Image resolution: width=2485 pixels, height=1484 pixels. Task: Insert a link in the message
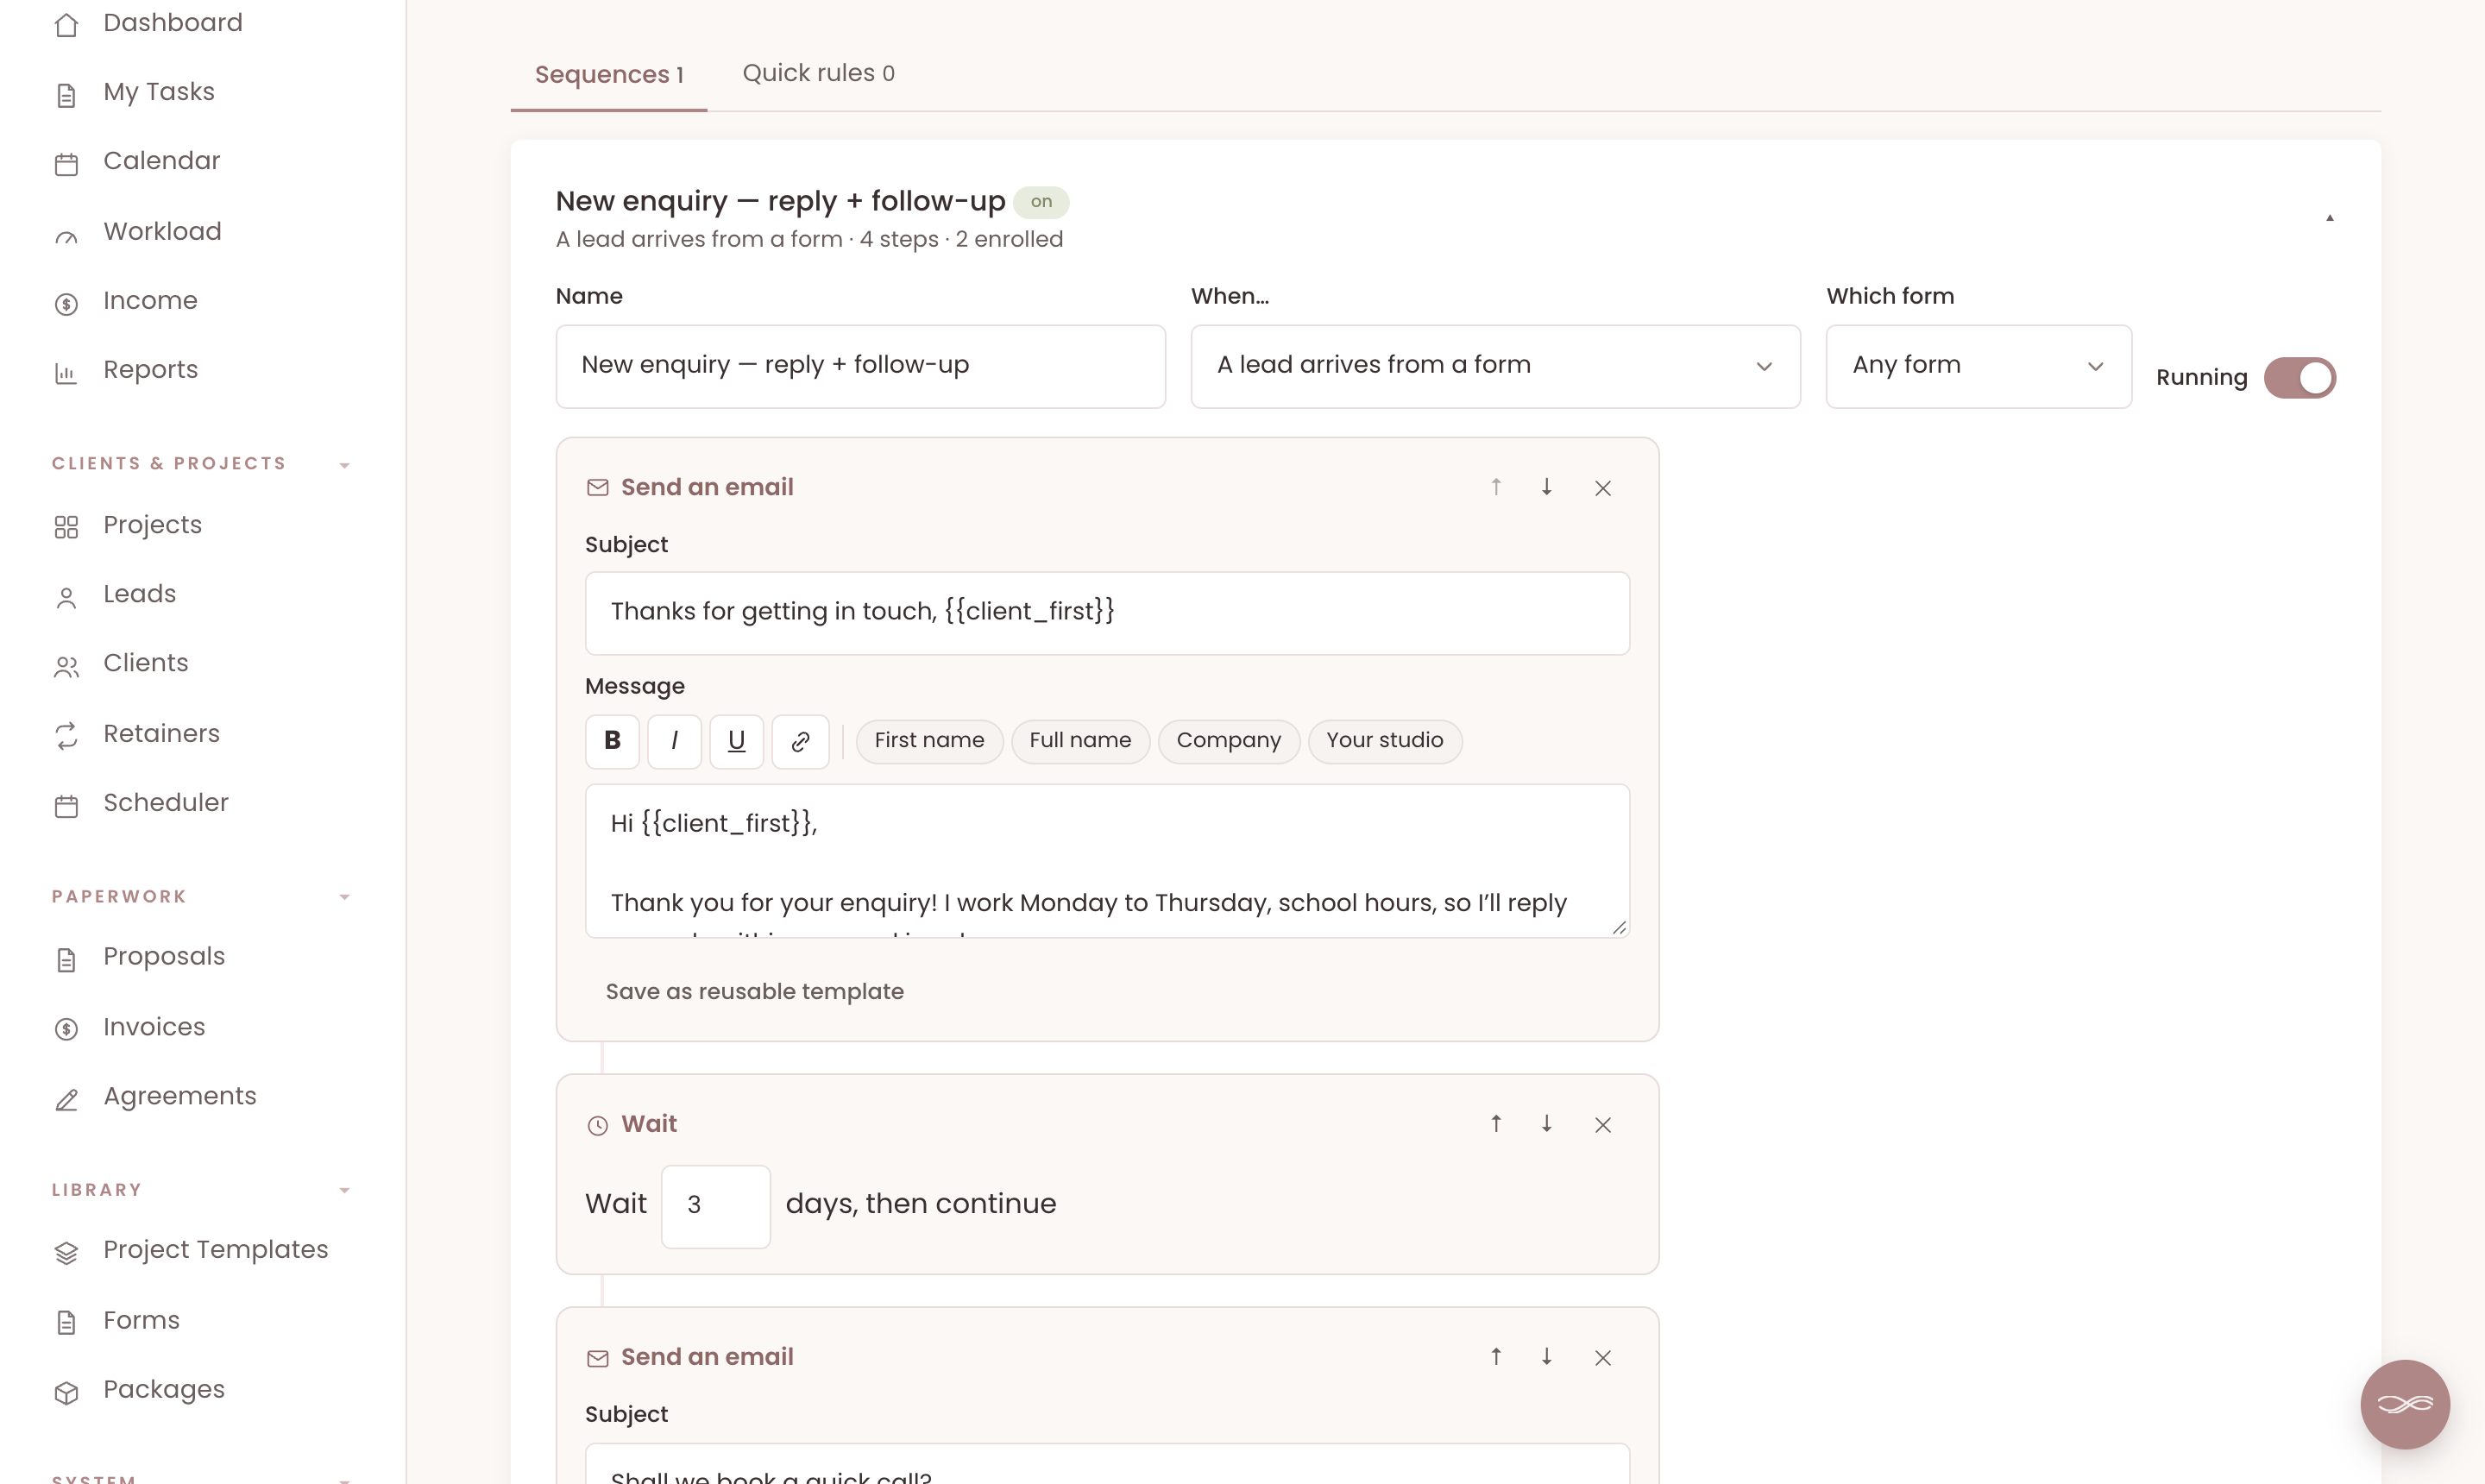click(800, 741)
